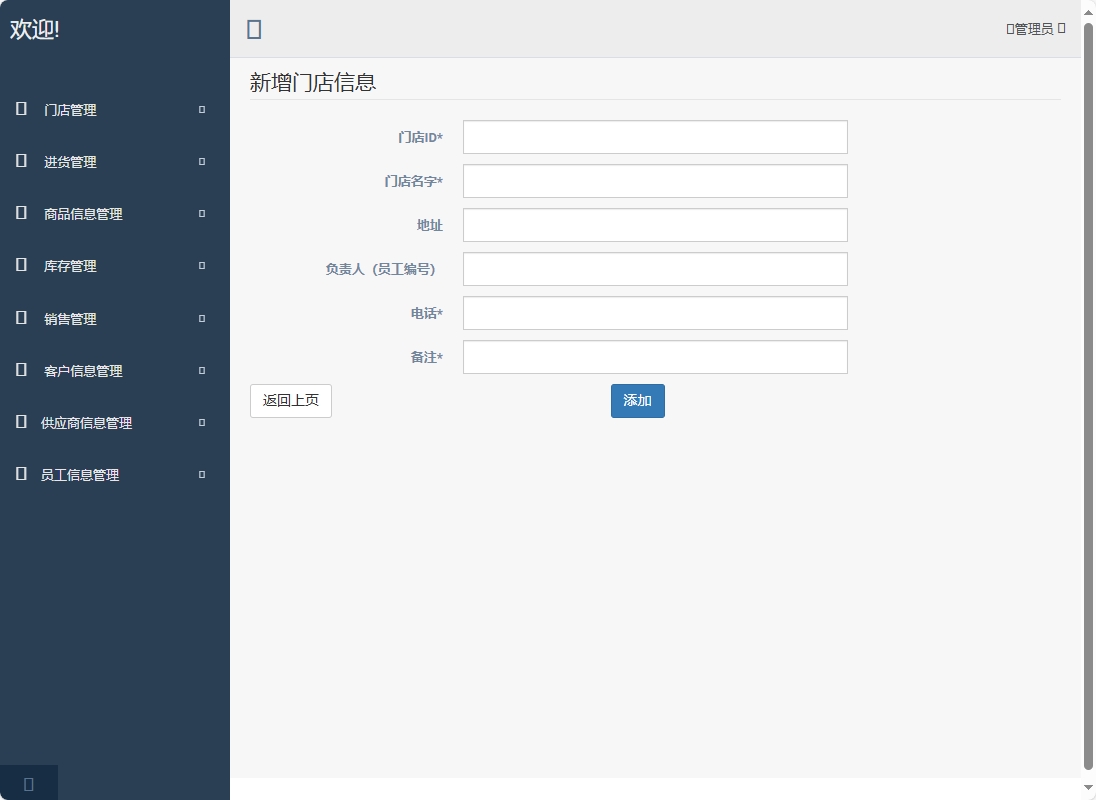Image resolution: width=1096 pixels, height=800 pixels.
Task: Expand the 库存管理 arrow
Action: [202, 266]
